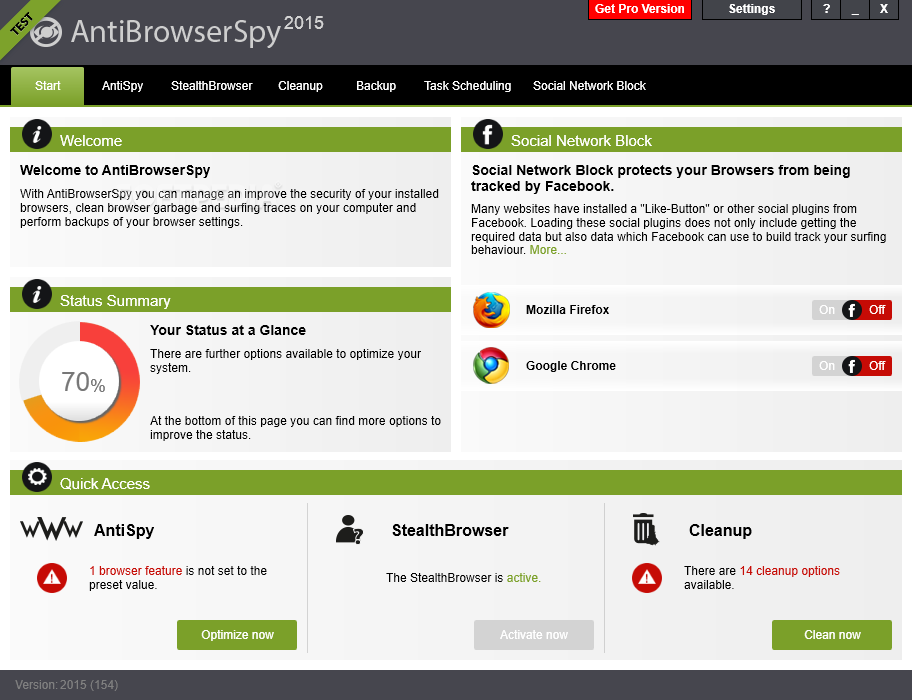The width and height of the screenshot is (912, 700).
Task: Open the Social Network Block tab
Action: (589, 86)
